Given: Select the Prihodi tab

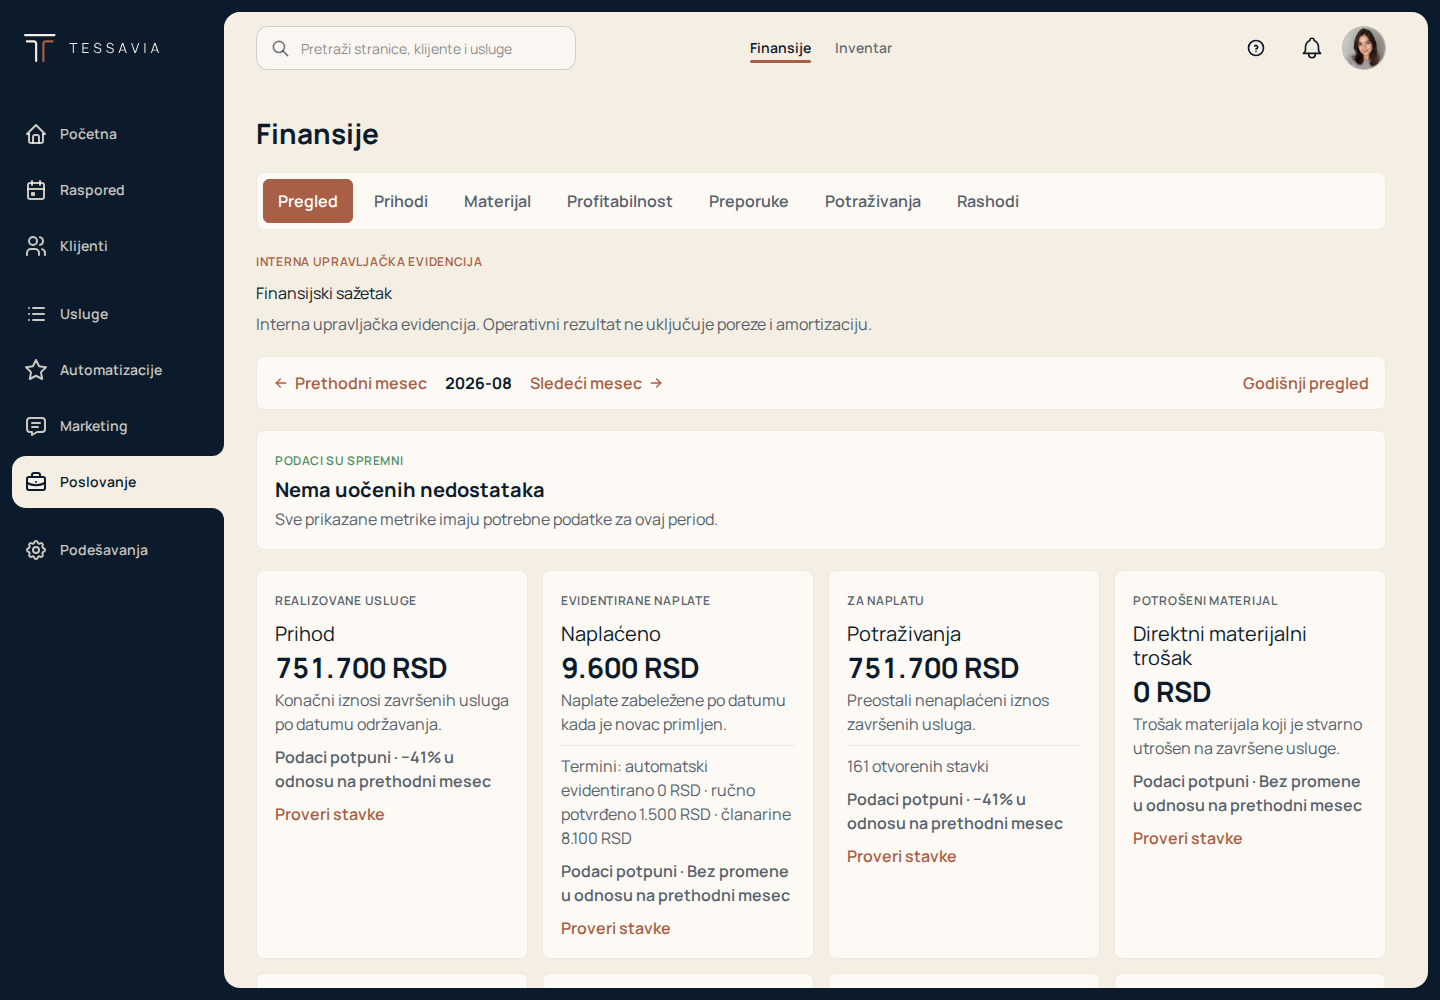Looking at the screenshot, I should pos(401,201).
